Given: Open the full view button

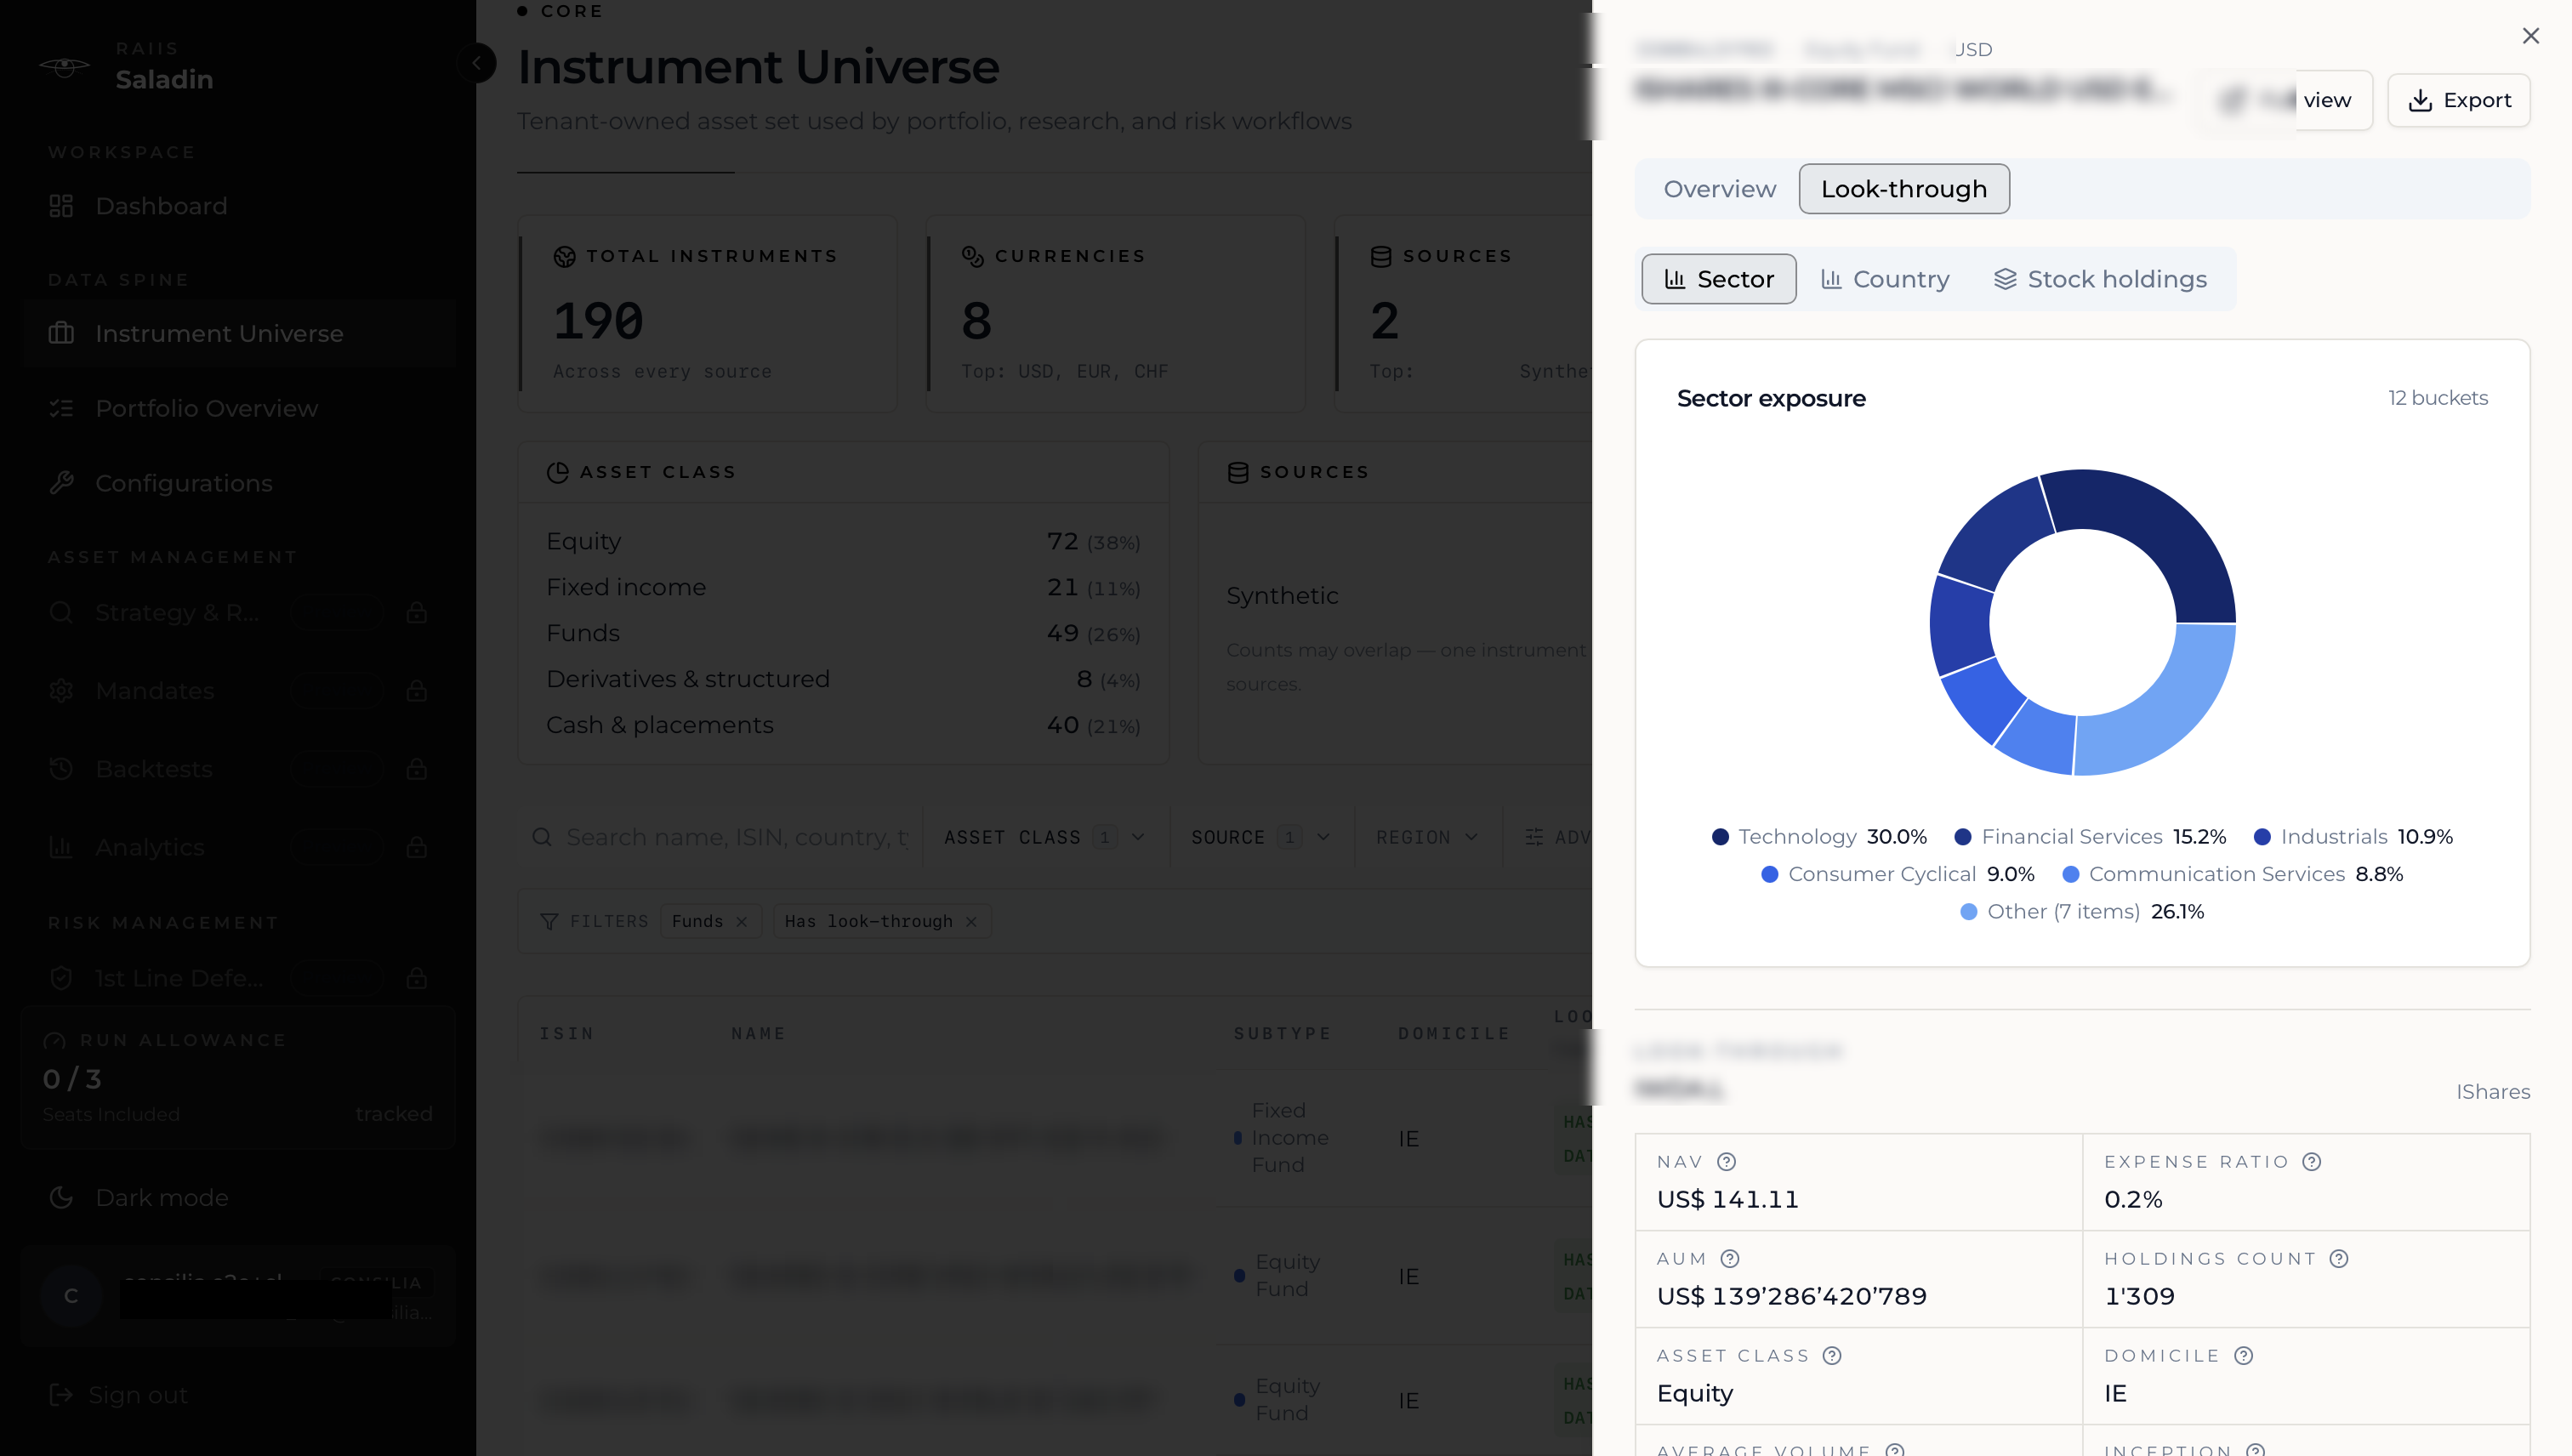Looking at the screenshot, I should (2285, 100).
